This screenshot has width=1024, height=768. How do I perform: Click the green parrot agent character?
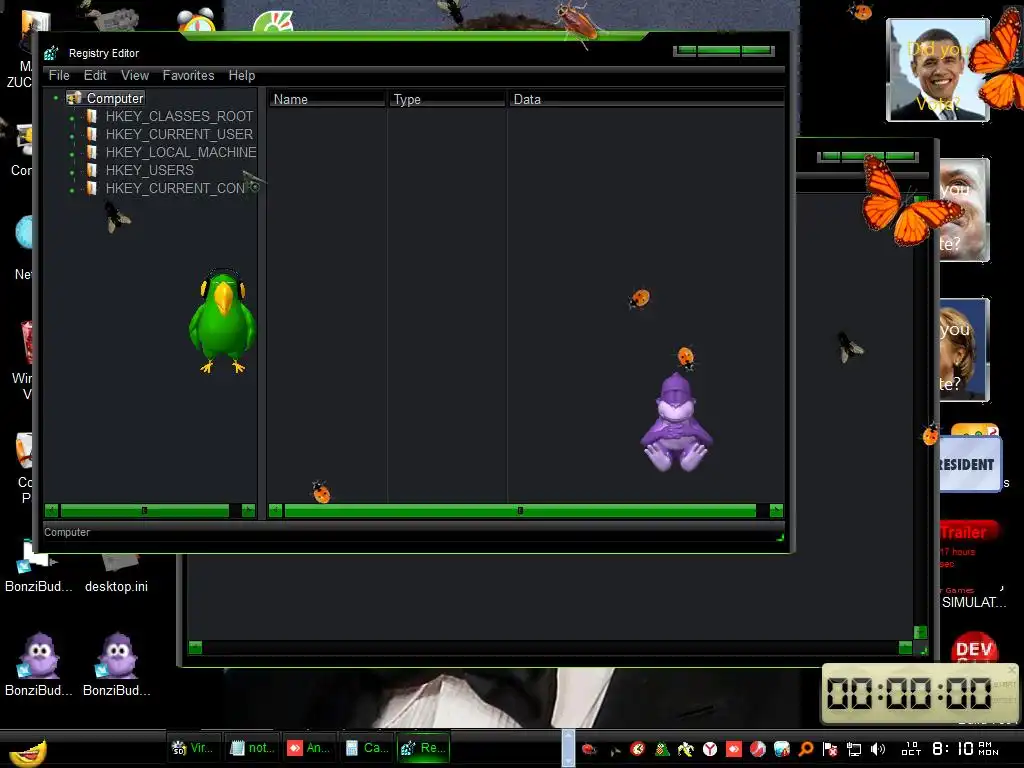(222, 321)
